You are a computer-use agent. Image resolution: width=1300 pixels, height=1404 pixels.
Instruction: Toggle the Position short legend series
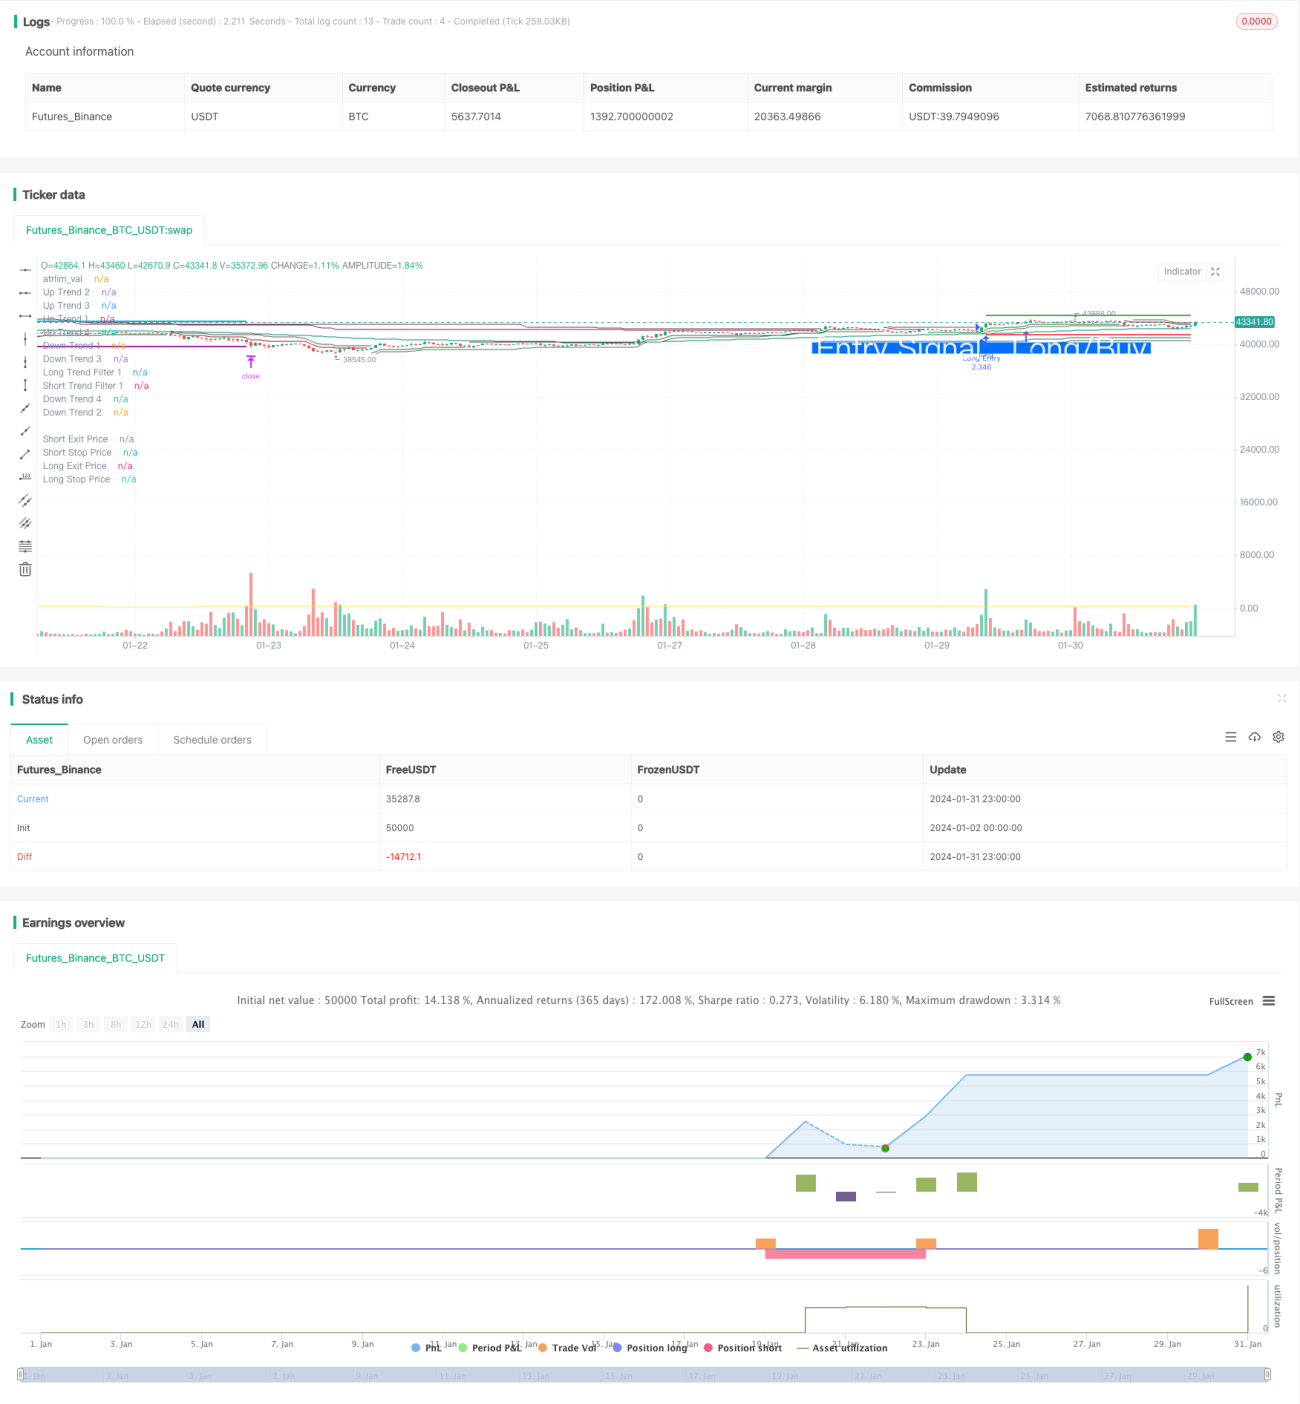point(743,1348)
